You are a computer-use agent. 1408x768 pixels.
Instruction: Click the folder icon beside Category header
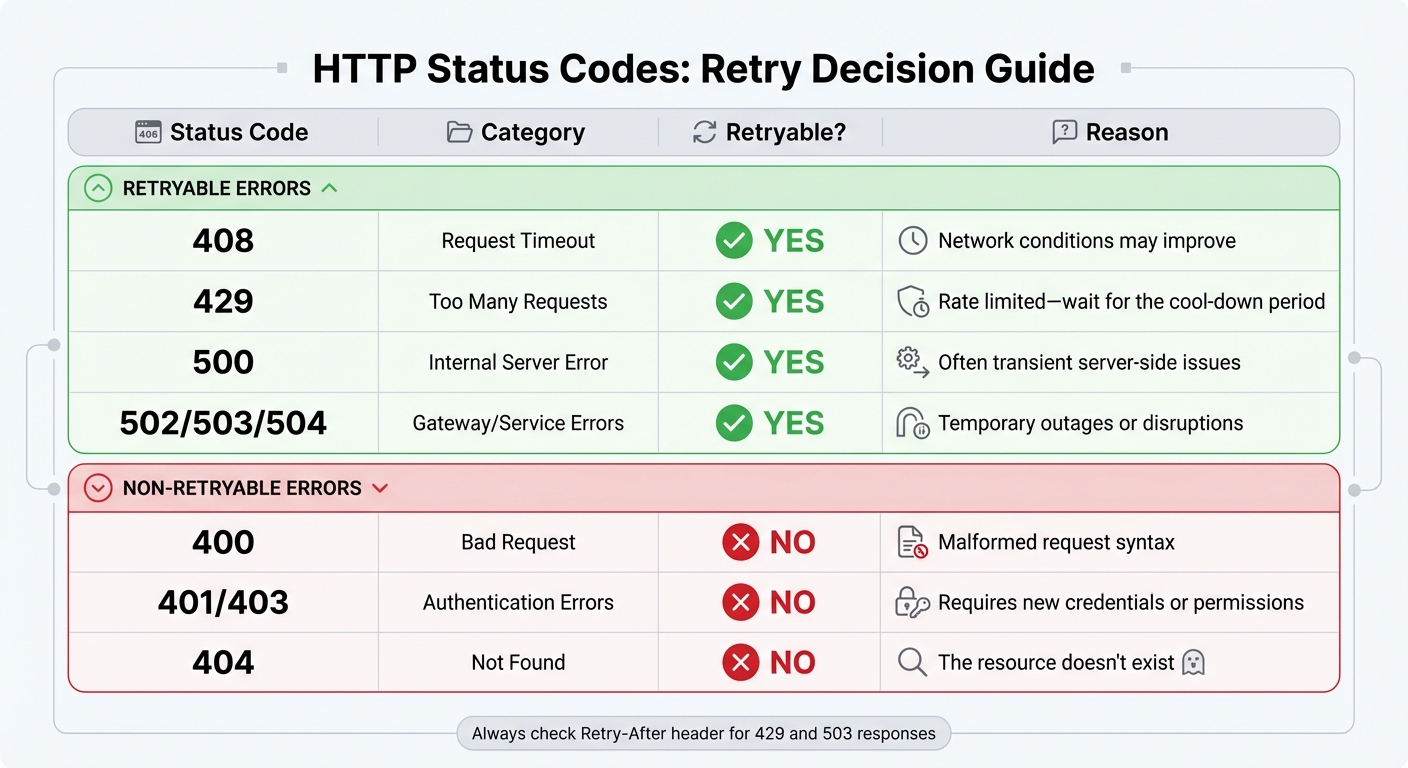459,132
